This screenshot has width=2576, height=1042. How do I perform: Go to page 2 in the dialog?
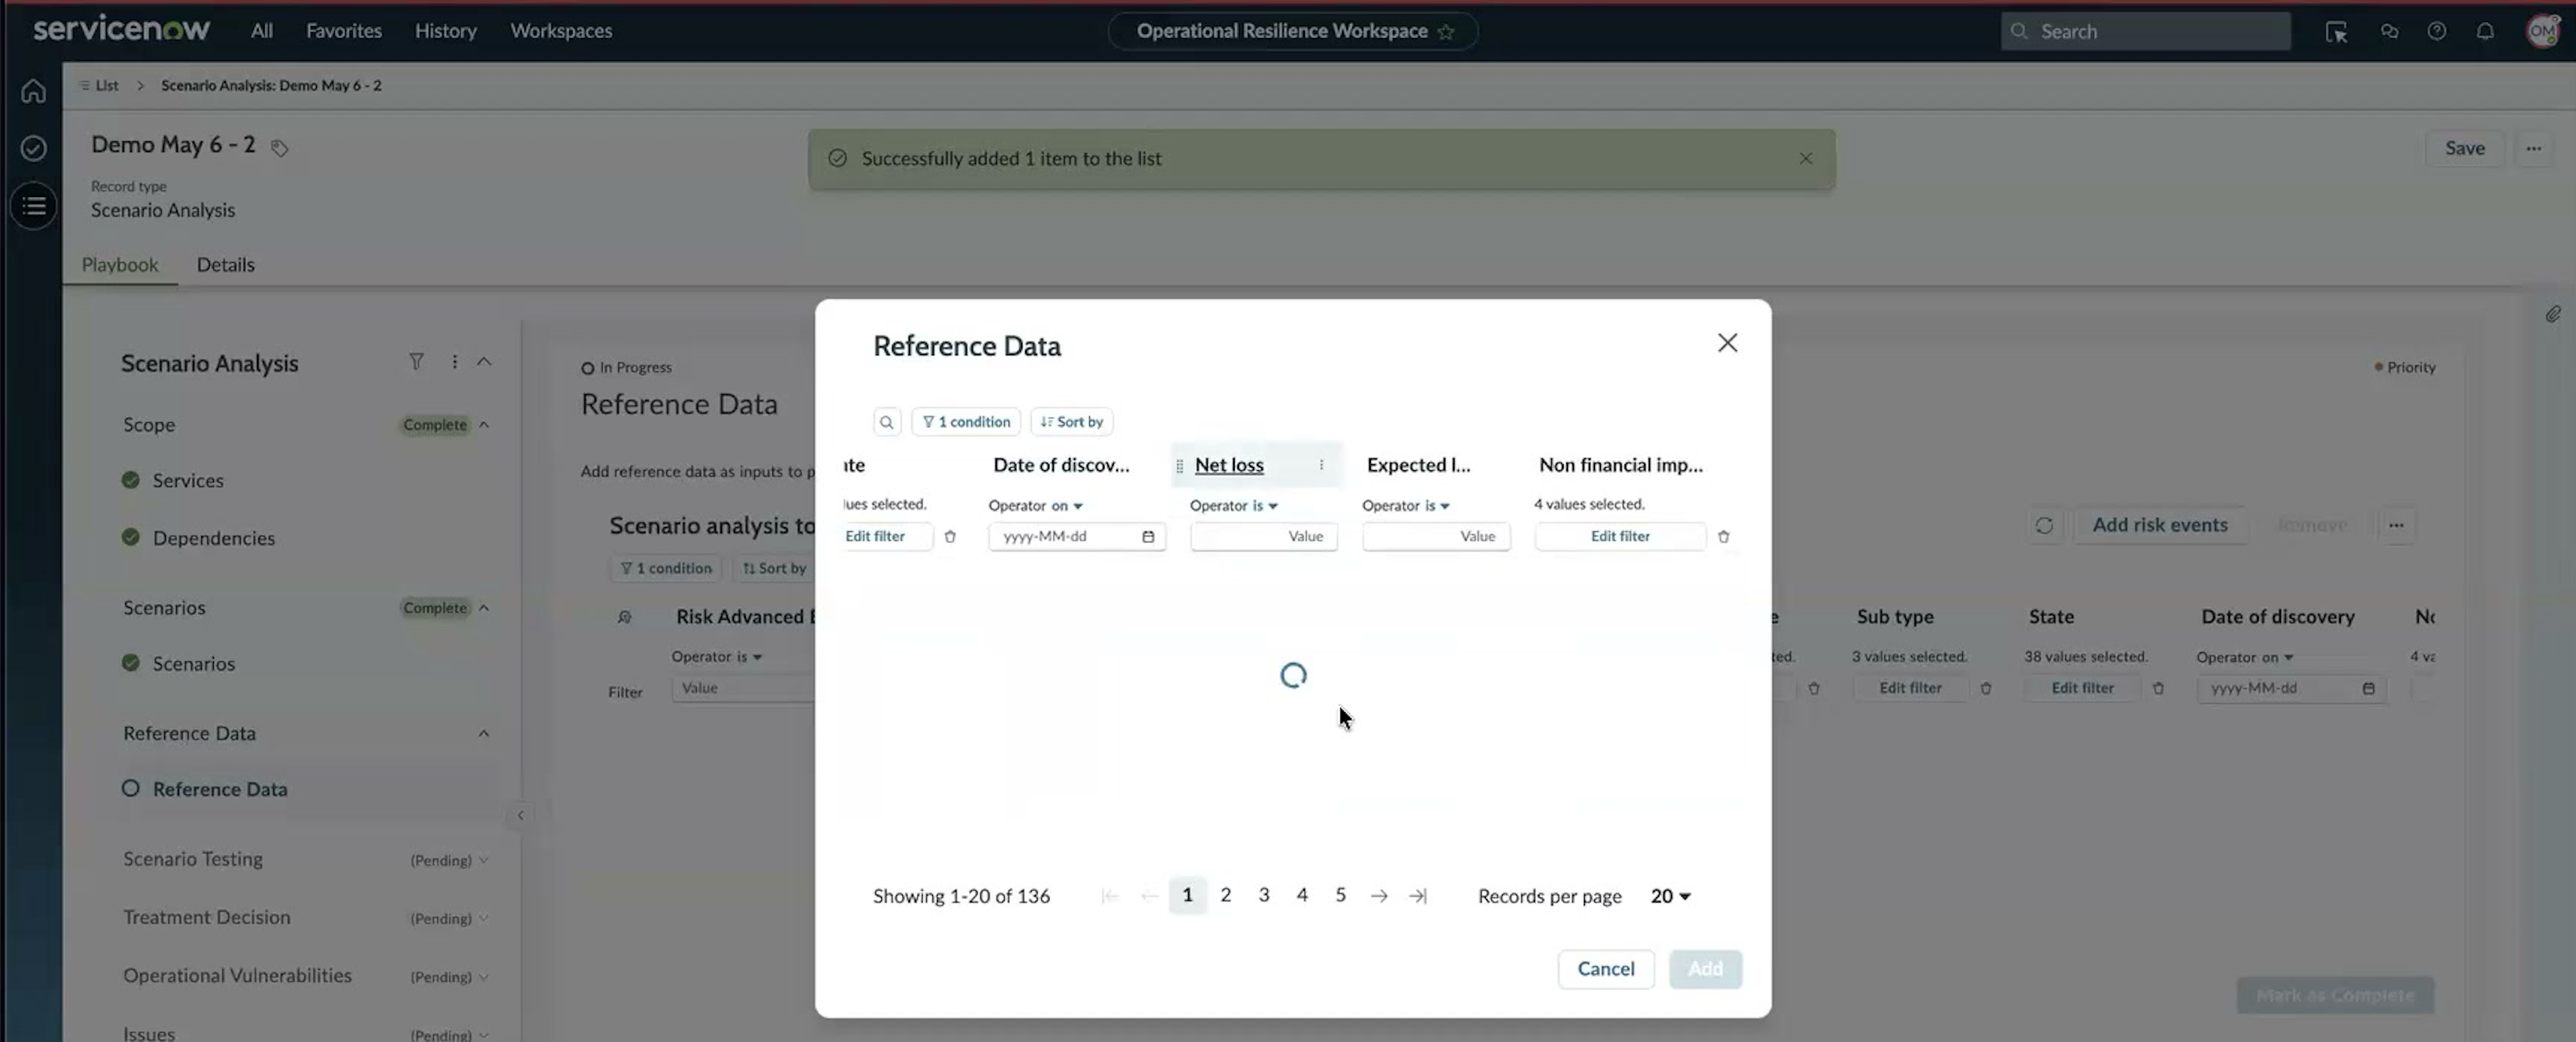coord(1225,895)
